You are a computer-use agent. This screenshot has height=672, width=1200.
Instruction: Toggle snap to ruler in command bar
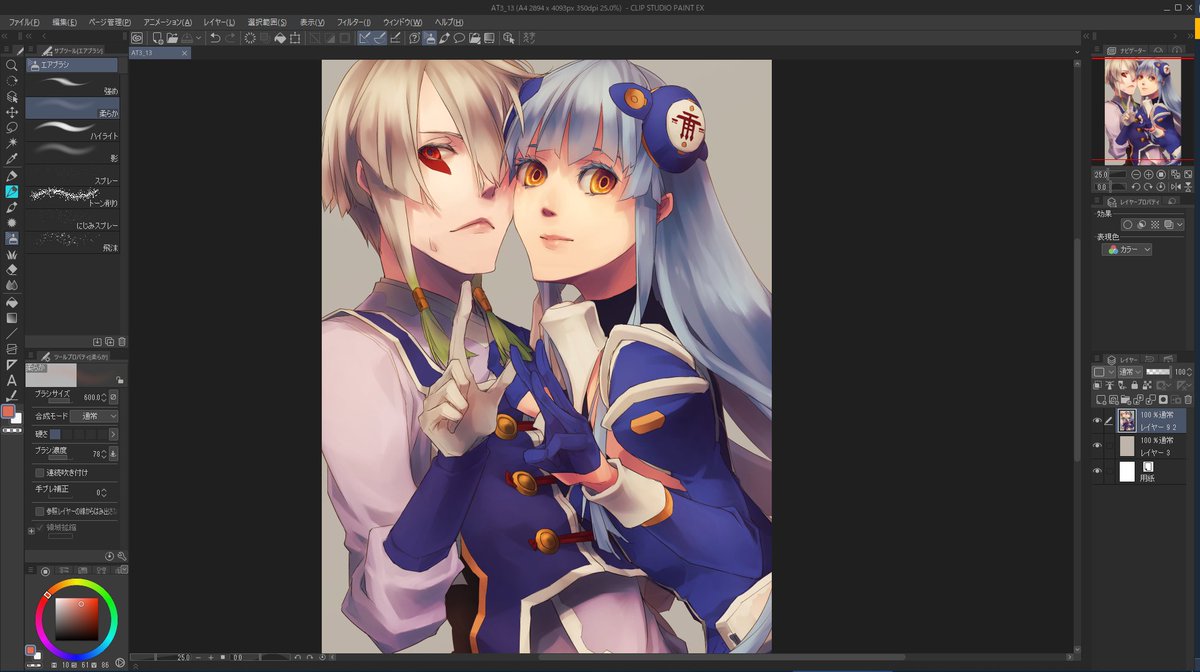click(364, 38)
